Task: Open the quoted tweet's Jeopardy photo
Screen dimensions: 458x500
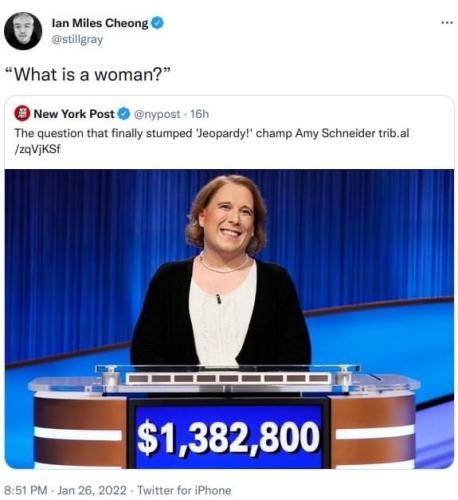Action: (x=229, y=319)
